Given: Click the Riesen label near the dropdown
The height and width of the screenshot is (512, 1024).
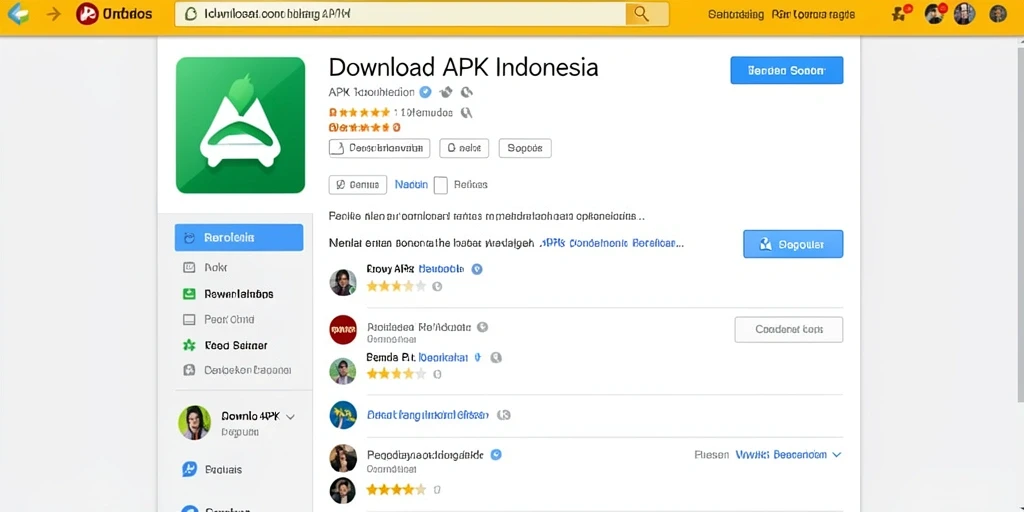Looking at the screenshot, I should coord(711,455).
